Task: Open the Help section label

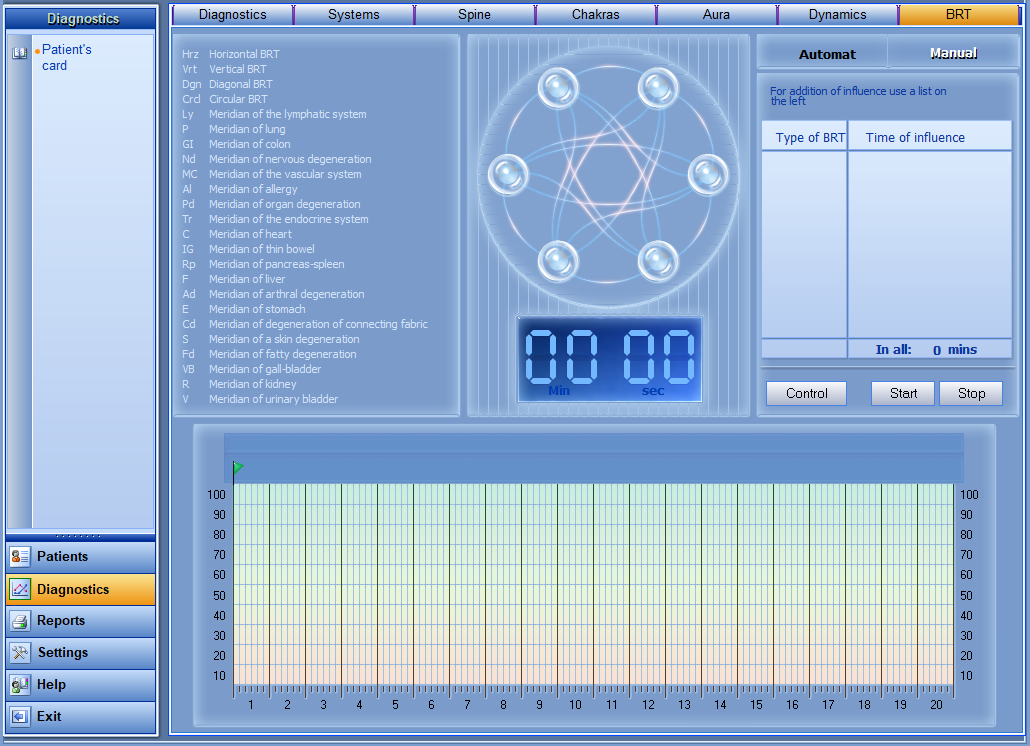Action: click(x=51, y=684)
